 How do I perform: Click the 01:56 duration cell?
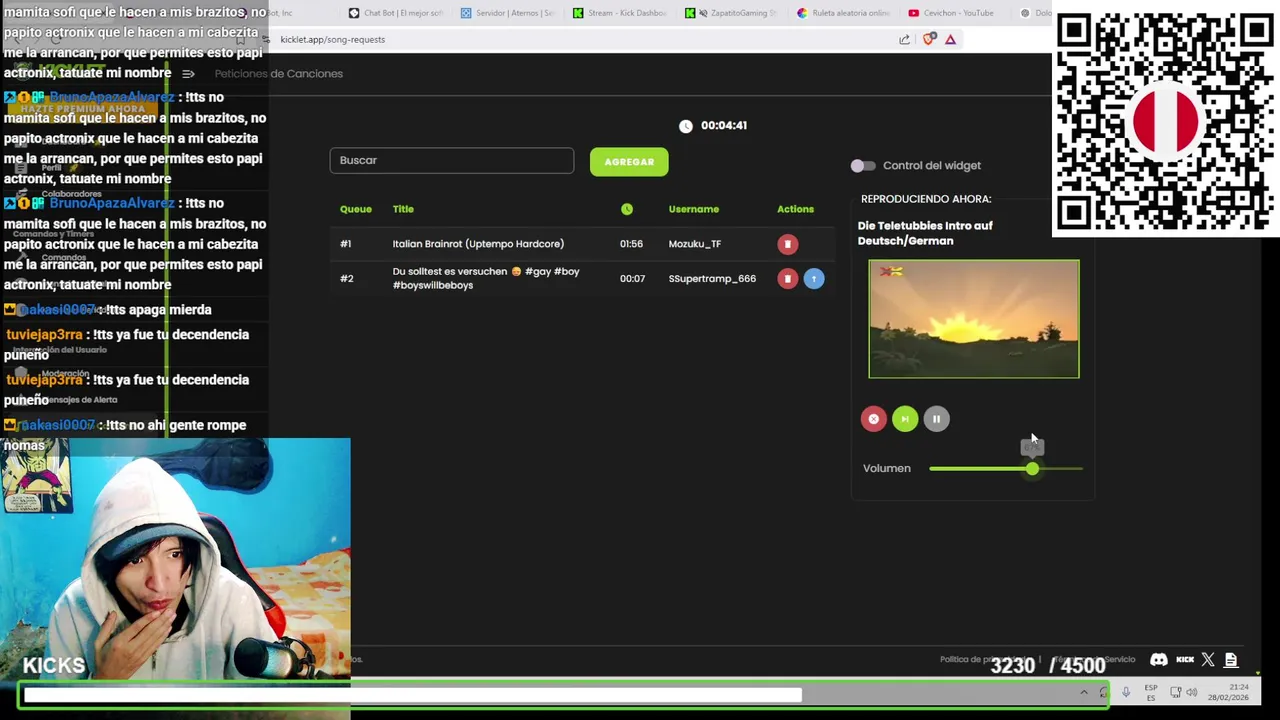click(x=631, y=244)
